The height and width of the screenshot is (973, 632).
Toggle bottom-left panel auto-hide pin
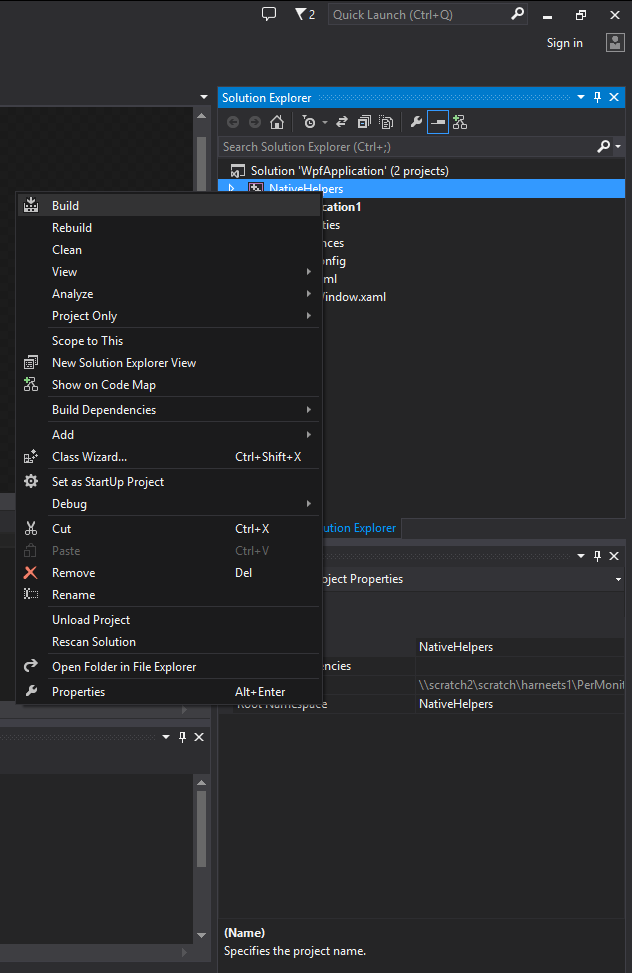[x=183, y=737]
